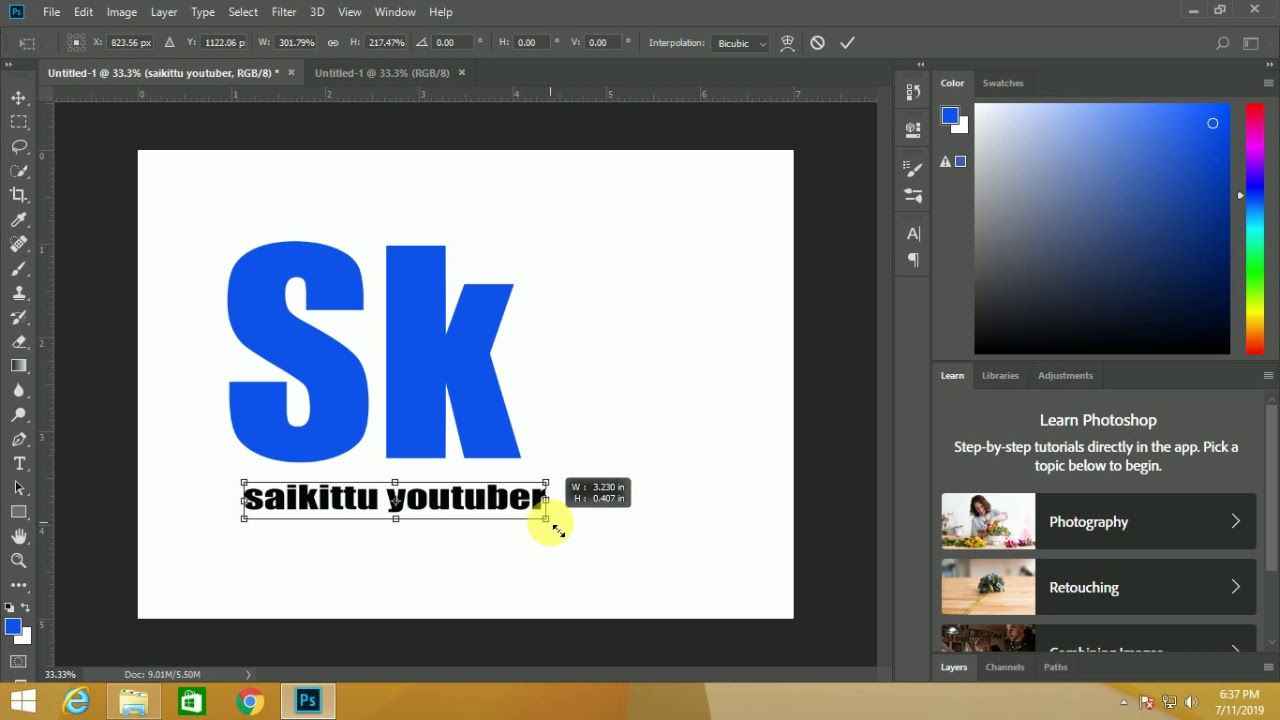Swap foreground and background colors
Image resolution: width=1280 pixels, height=720 pixels.
(x=27, y=607)
